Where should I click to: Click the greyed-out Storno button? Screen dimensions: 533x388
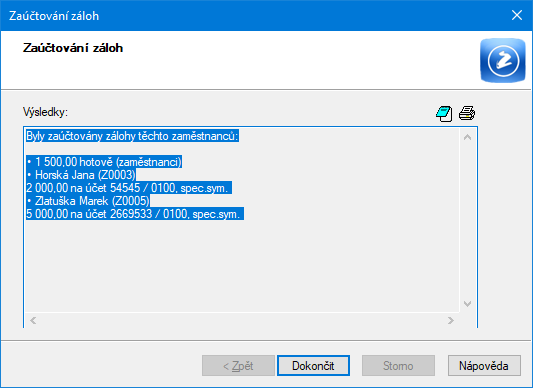[x=398, y=366]
